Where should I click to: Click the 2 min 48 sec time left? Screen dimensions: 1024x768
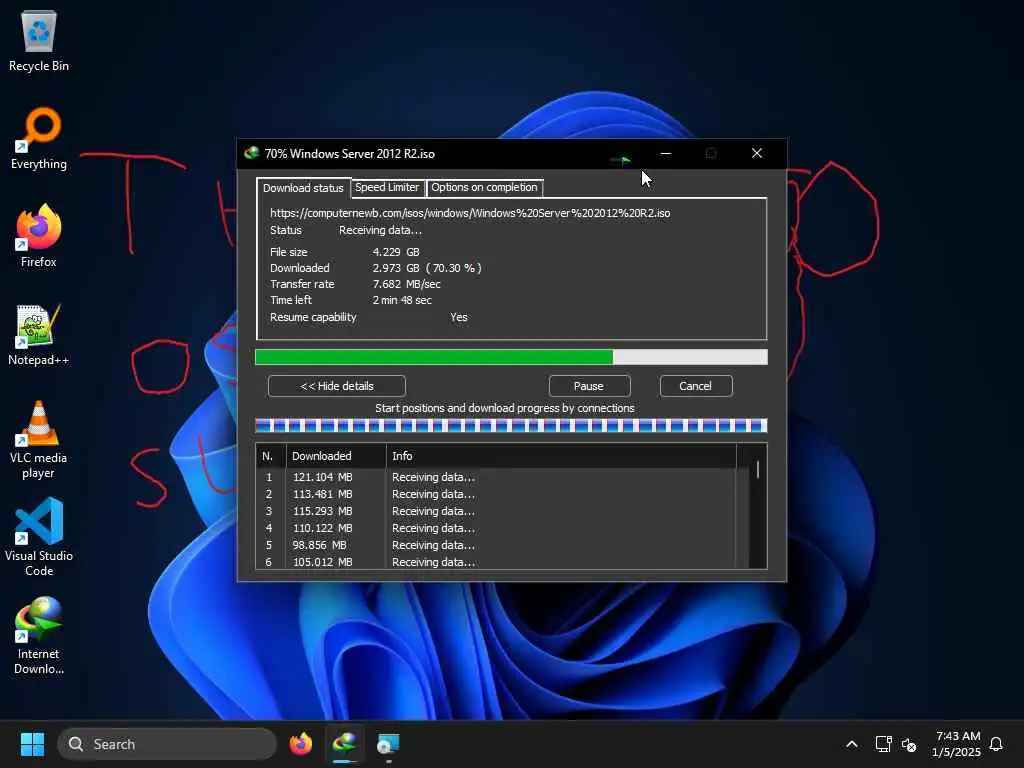click(x=402, y=300)
